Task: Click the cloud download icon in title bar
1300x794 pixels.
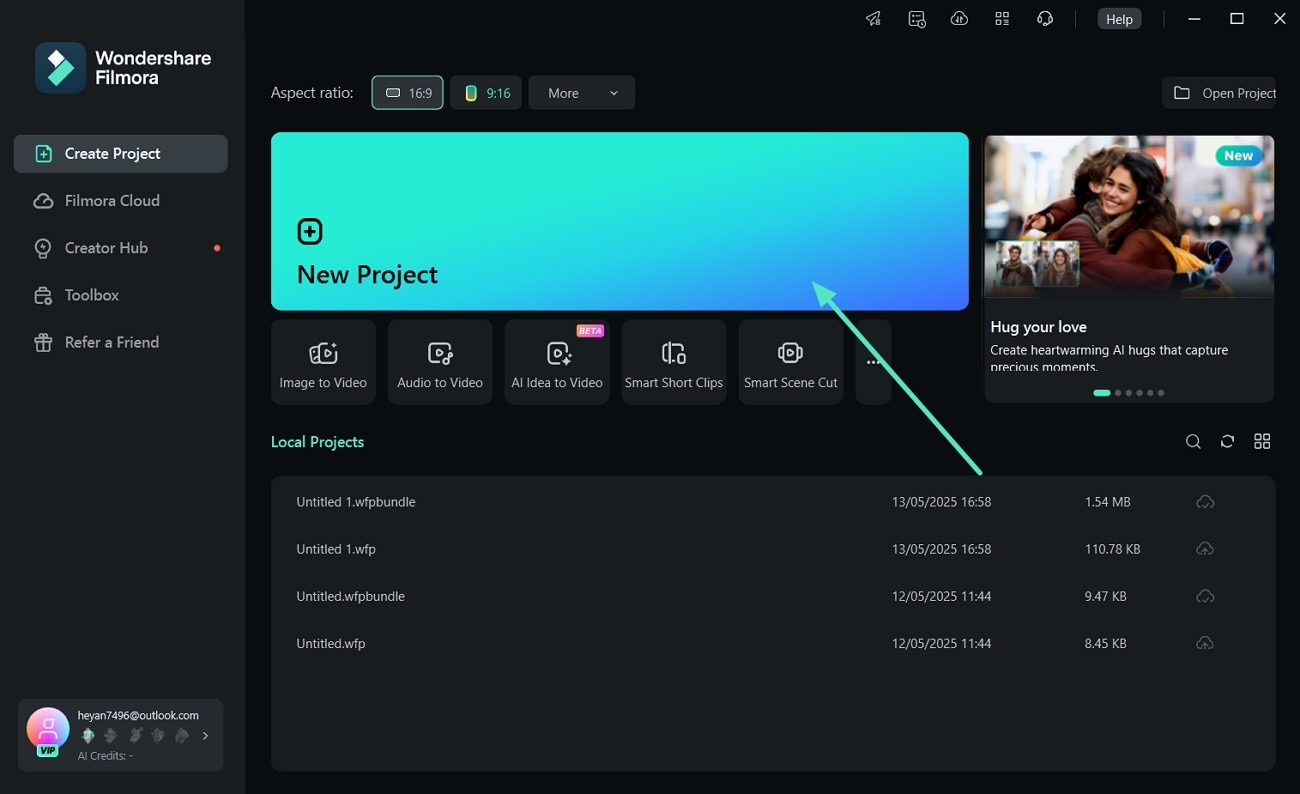Action: [x=959, y=19]
